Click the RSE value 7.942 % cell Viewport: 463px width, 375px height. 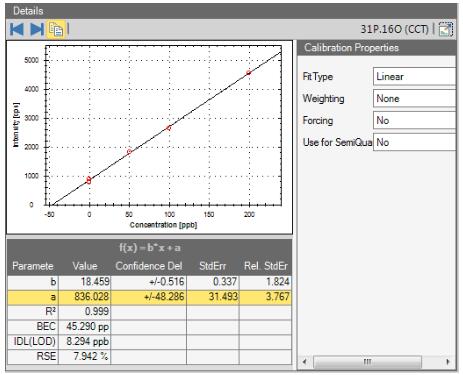[x=85, y=356]
